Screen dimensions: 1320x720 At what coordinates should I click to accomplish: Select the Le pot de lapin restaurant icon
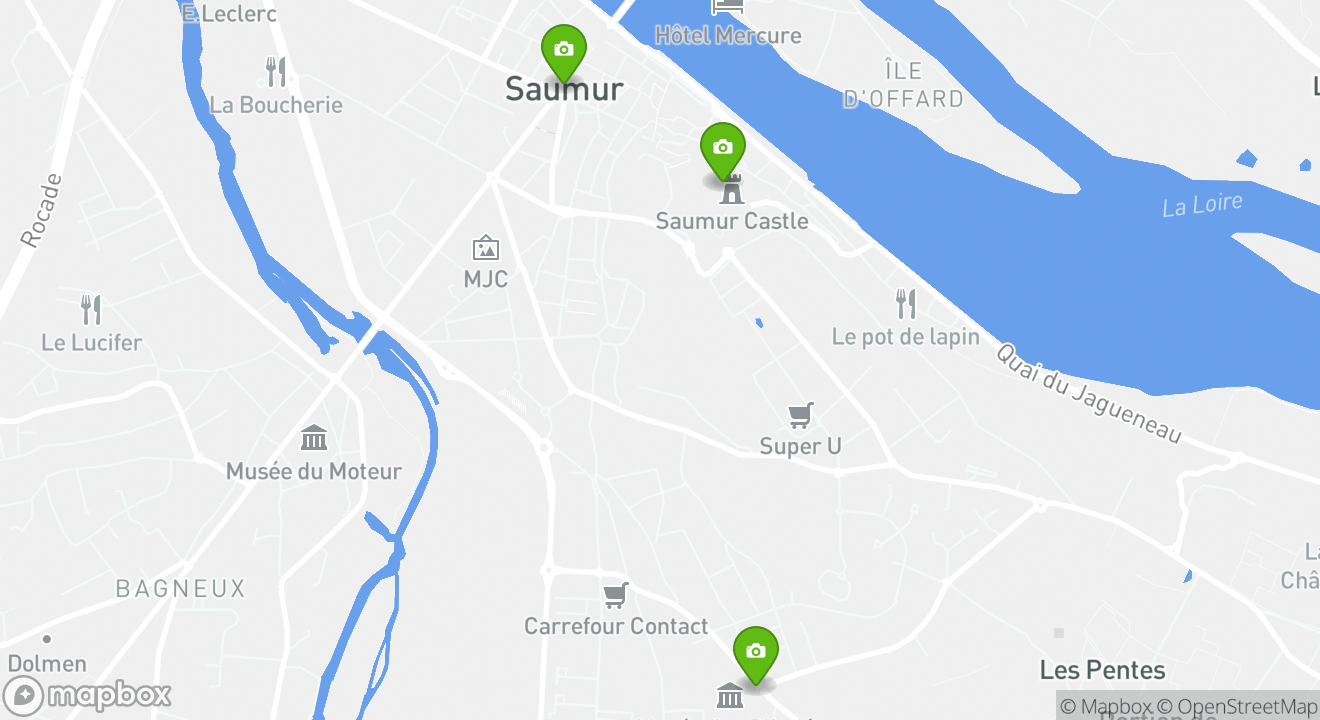tap(906, 304)
